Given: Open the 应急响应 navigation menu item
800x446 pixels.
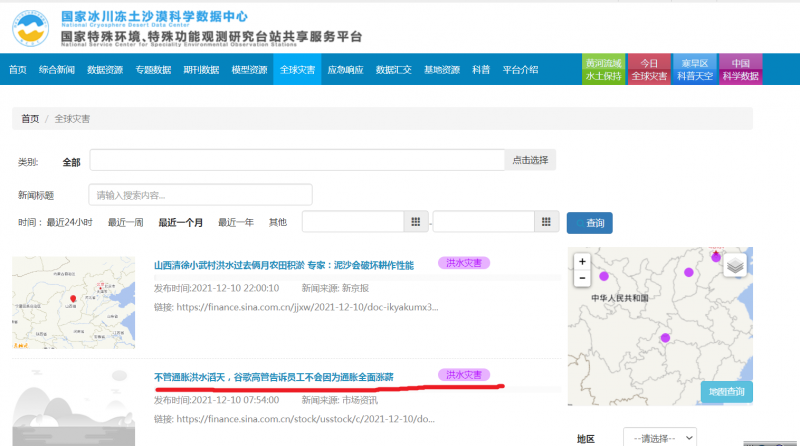Looking at the screenshot, I should click(345, 70).
